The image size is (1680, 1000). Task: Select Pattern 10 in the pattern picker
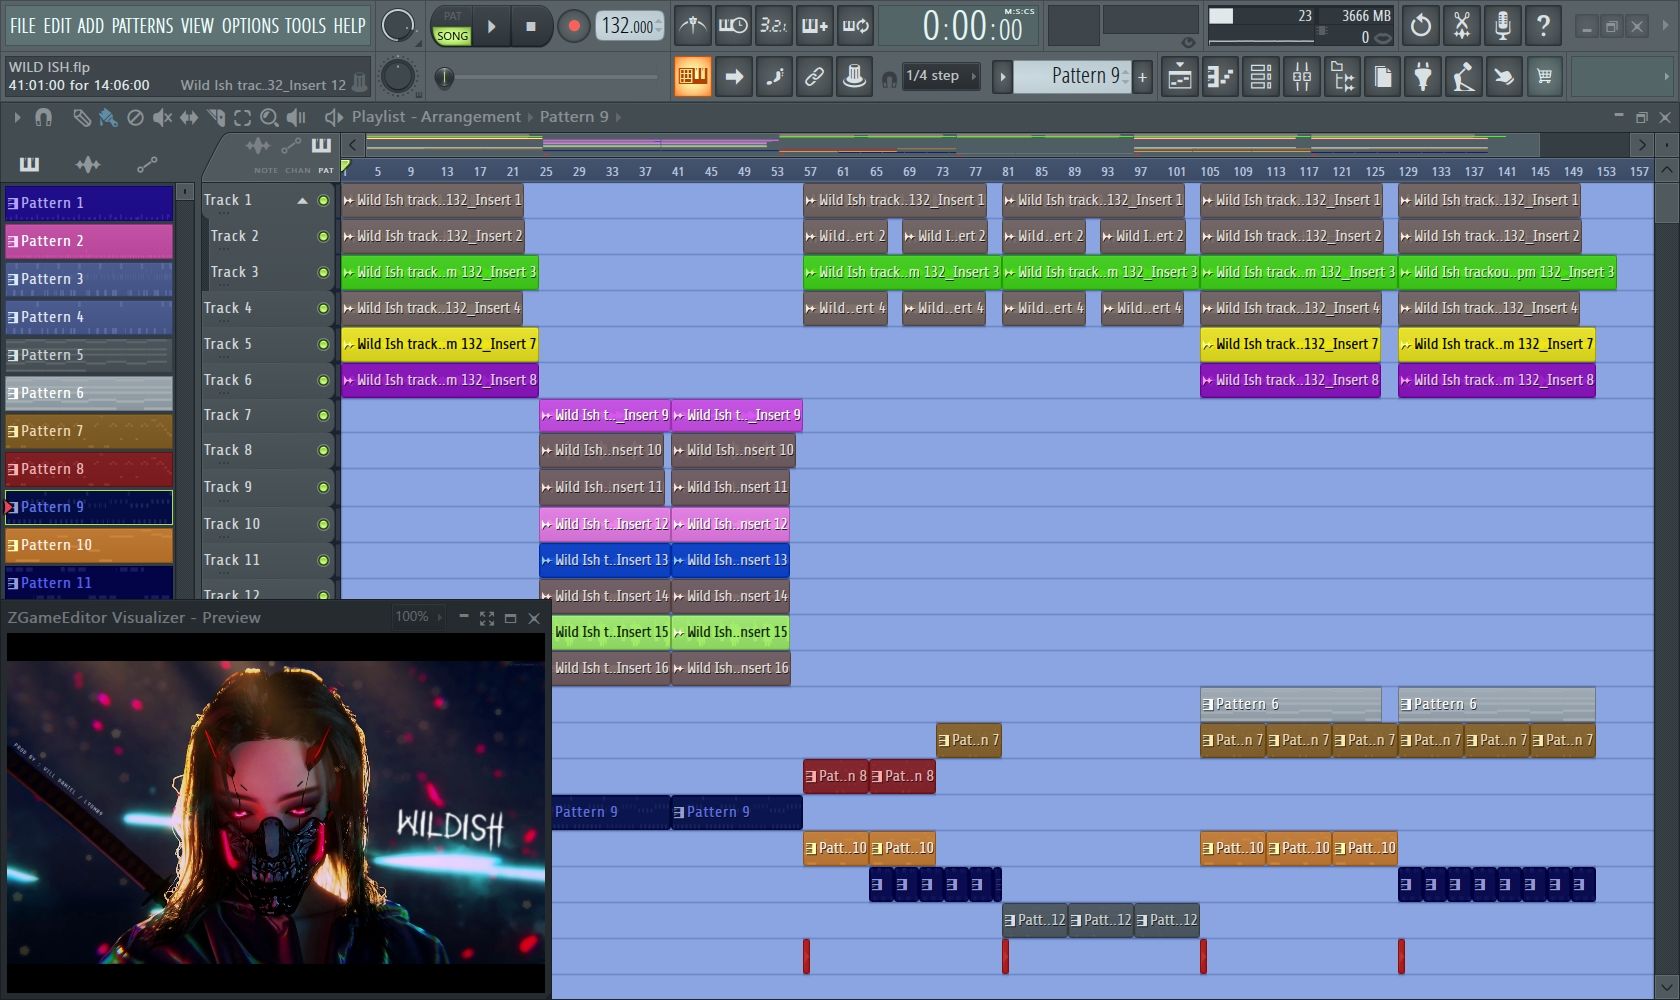click(x=89, y=545)
